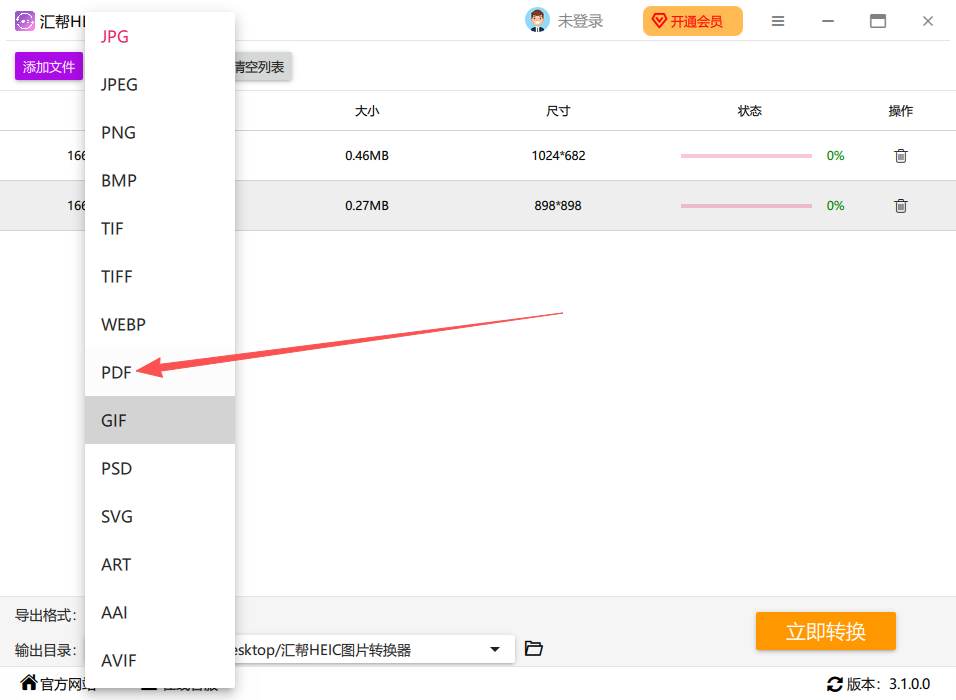Maximize the application window
Image resolution: width=956 pixels, height=700 pixels.
(x=878, y=21)
